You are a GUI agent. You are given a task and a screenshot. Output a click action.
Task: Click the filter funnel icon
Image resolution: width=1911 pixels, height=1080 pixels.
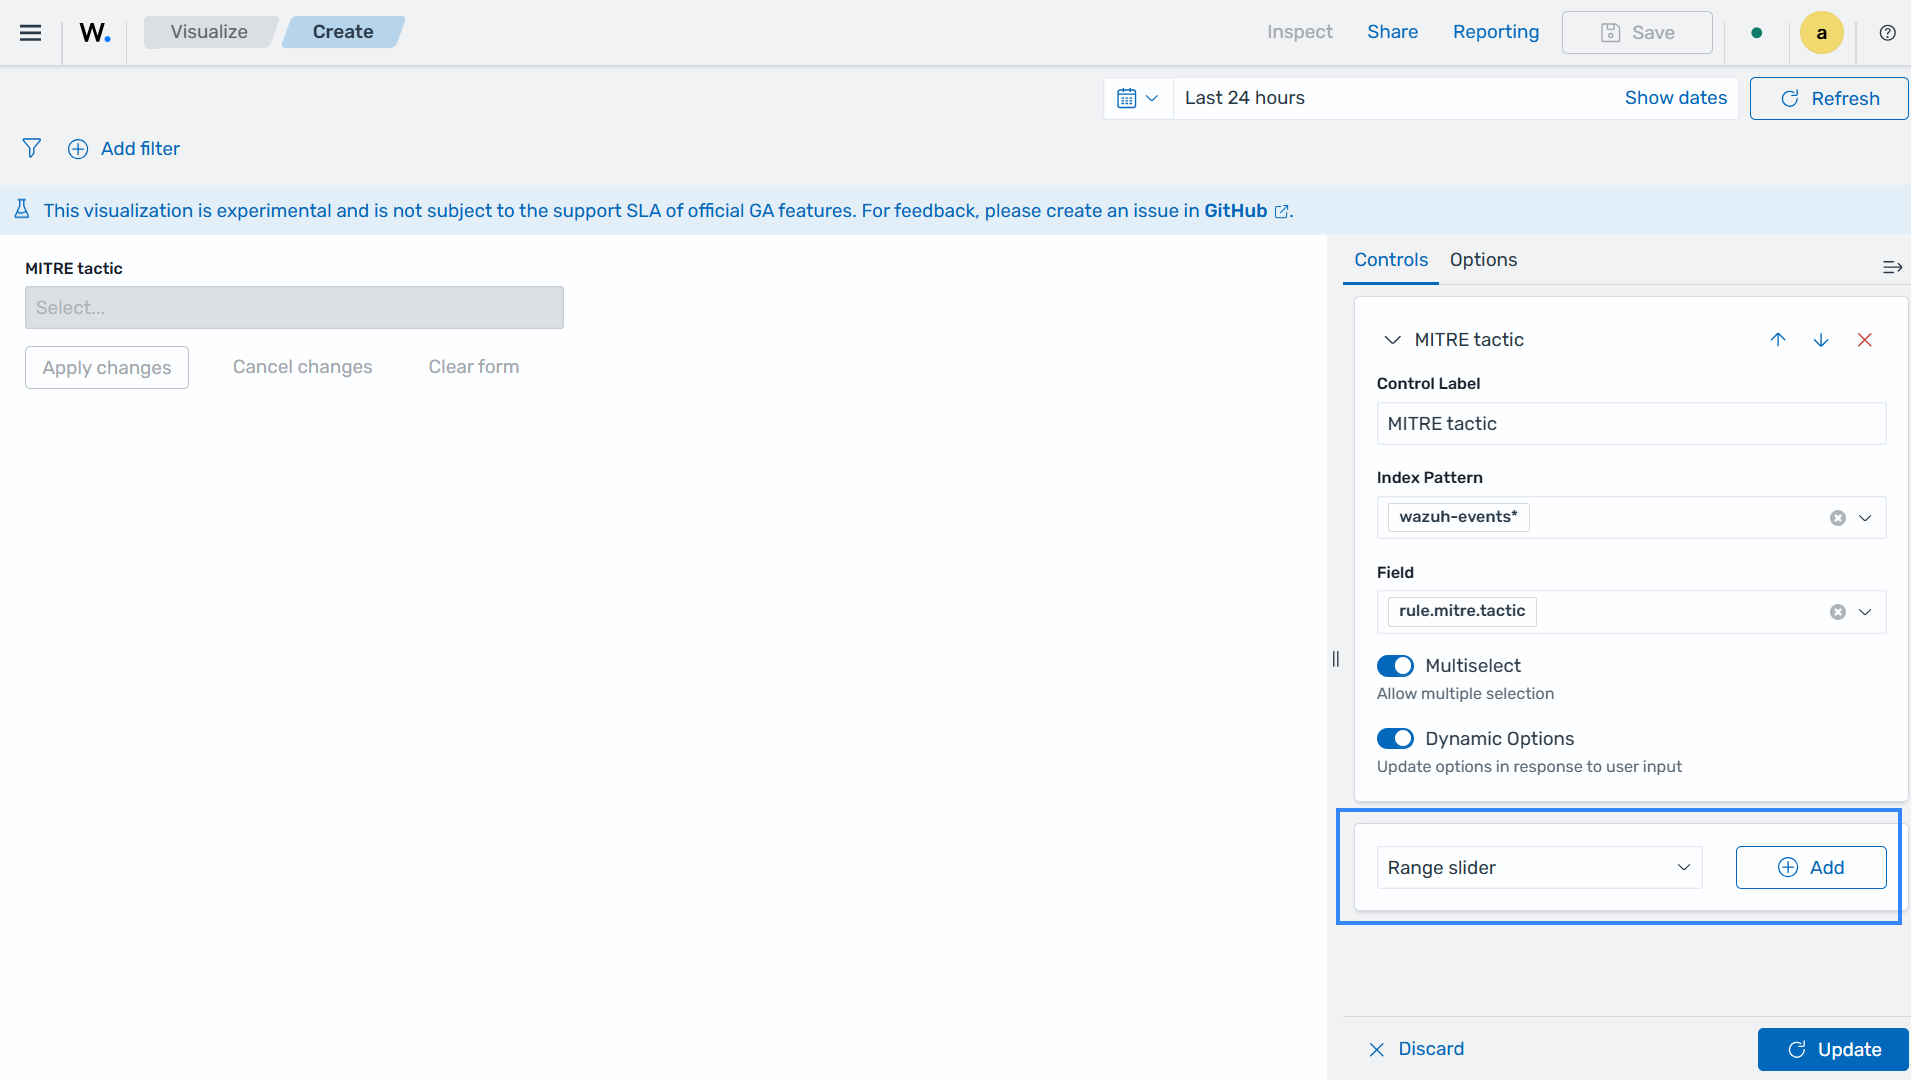(x=32, y=149)
